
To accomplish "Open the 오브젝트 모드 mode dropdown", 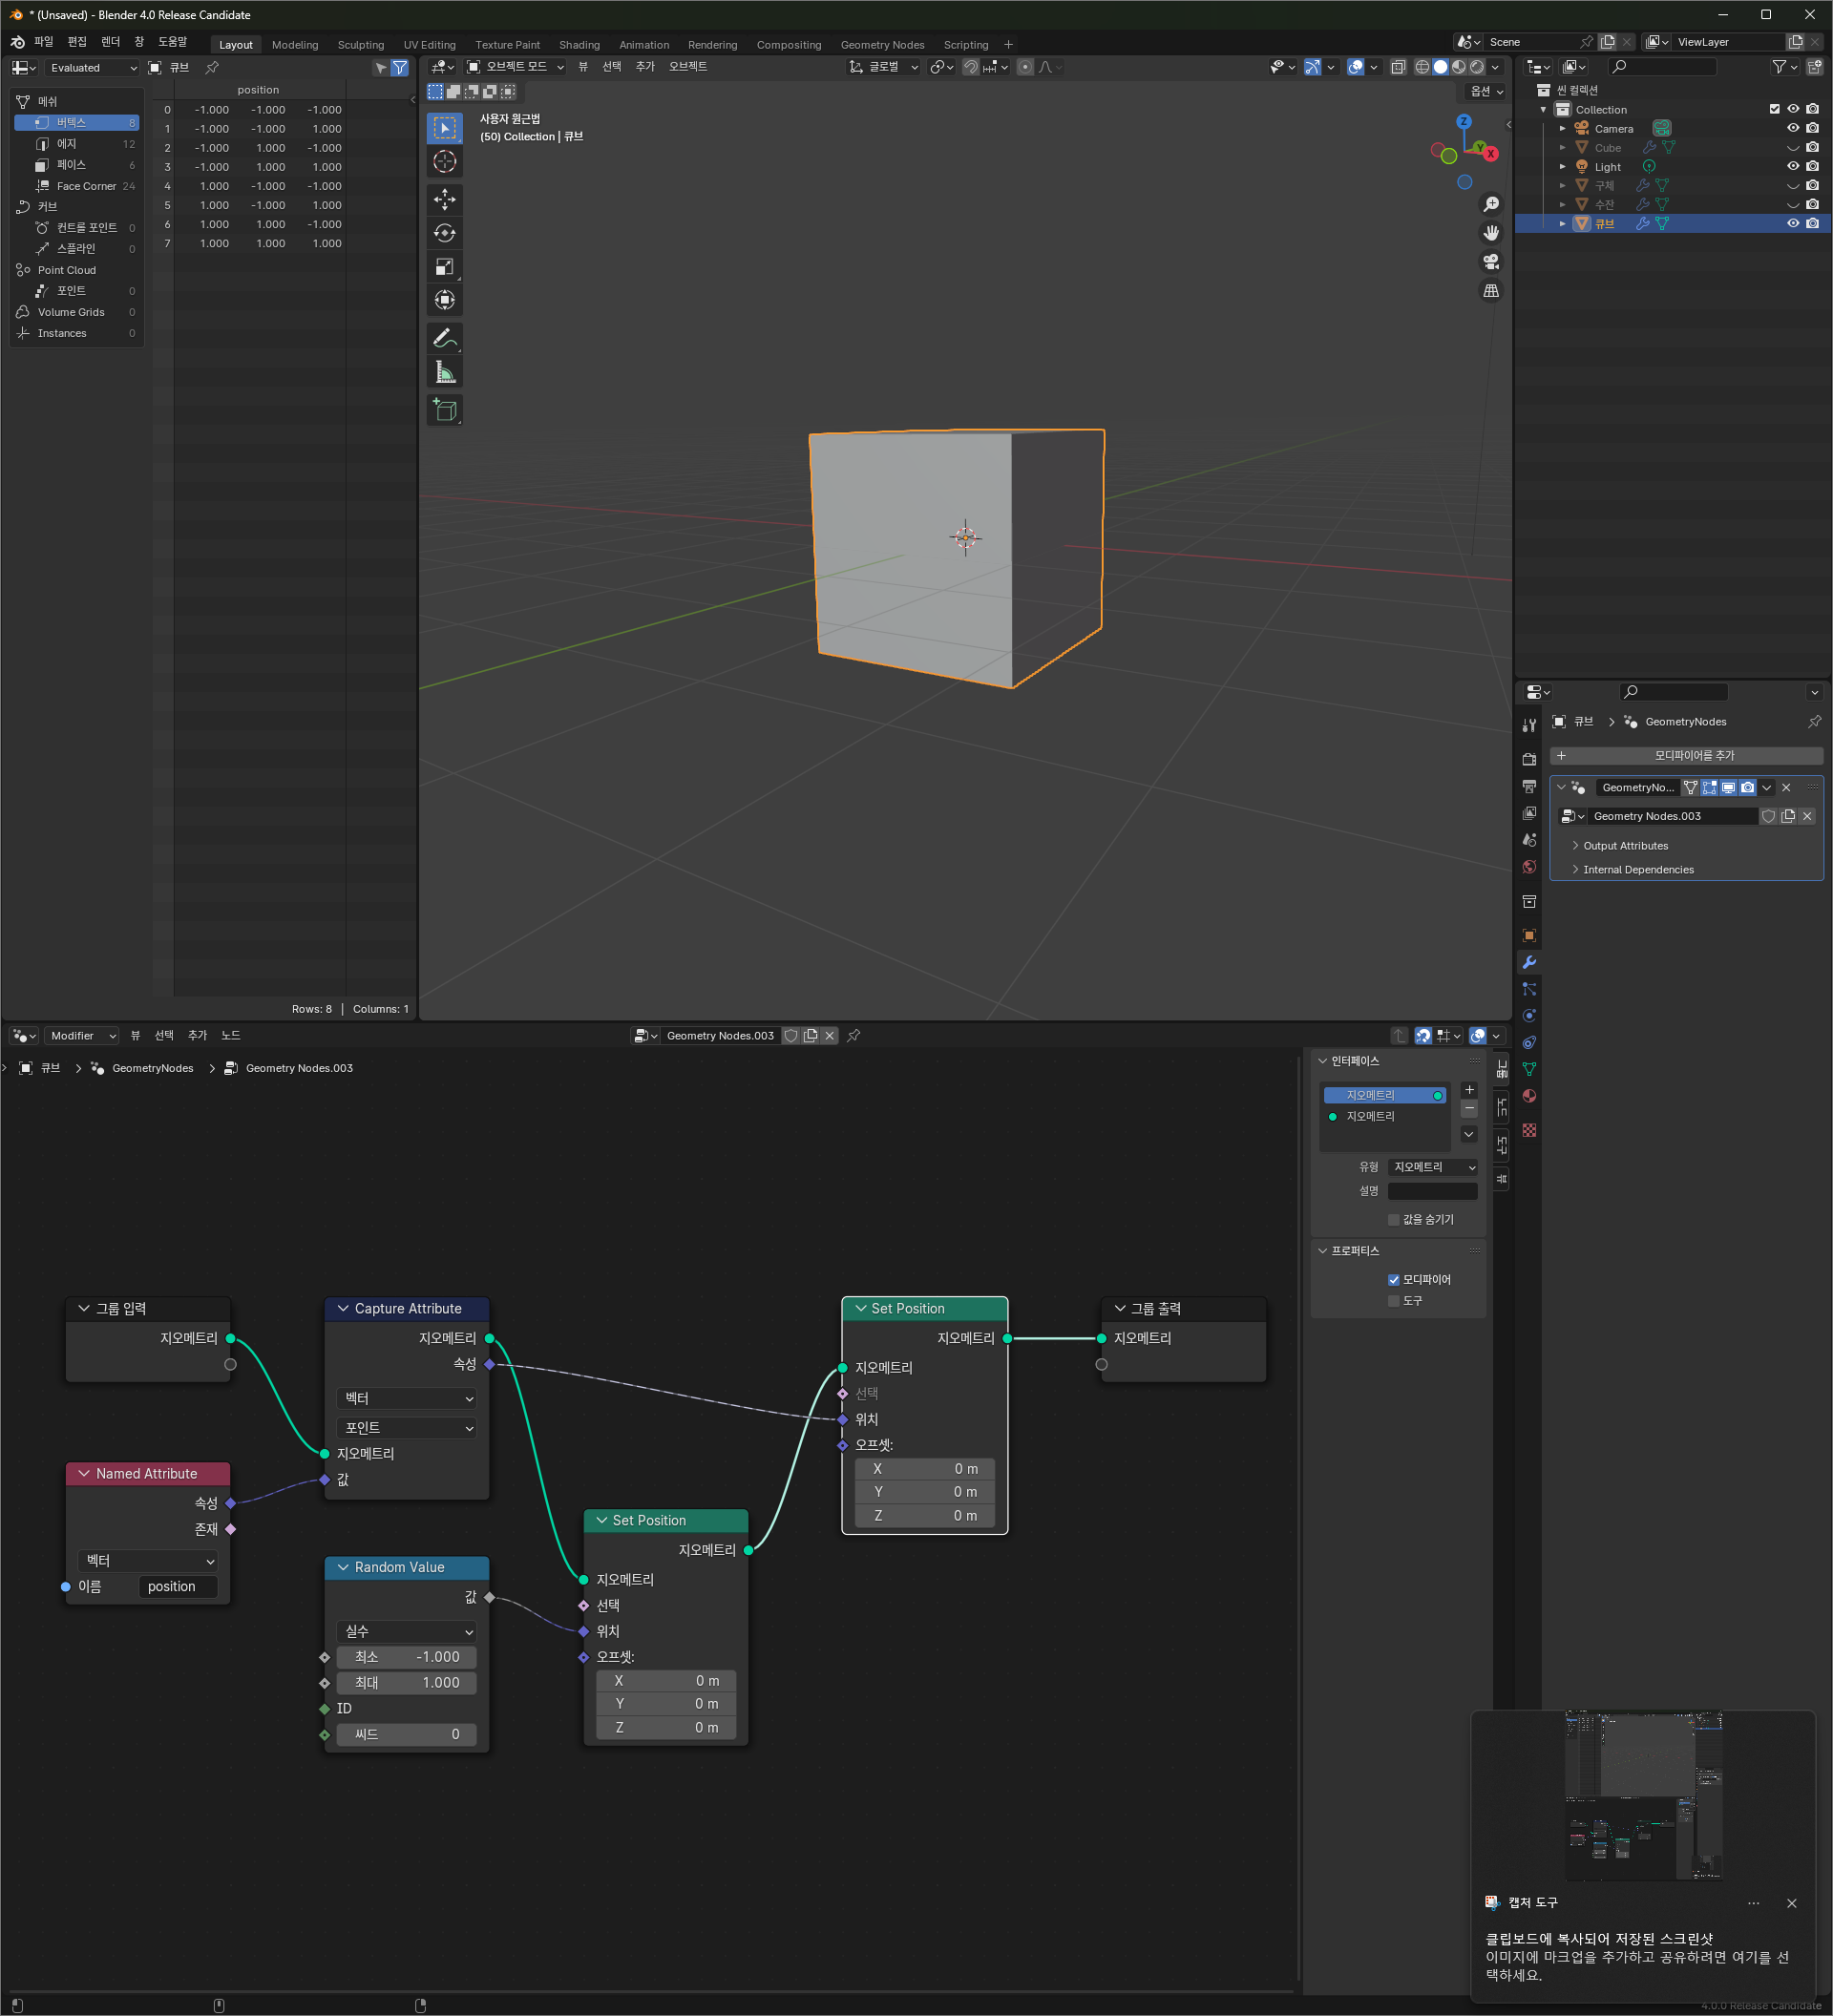I will tap(516, 67).
